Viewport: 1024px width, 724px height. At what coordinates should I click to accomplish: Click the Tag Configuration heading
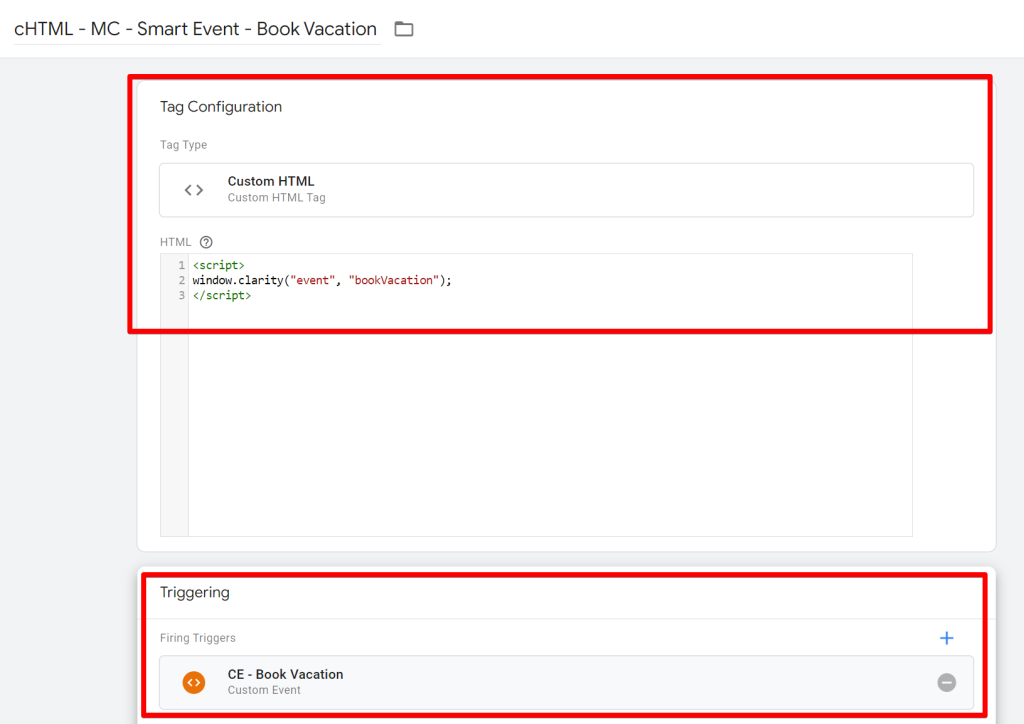click(221, 106)
